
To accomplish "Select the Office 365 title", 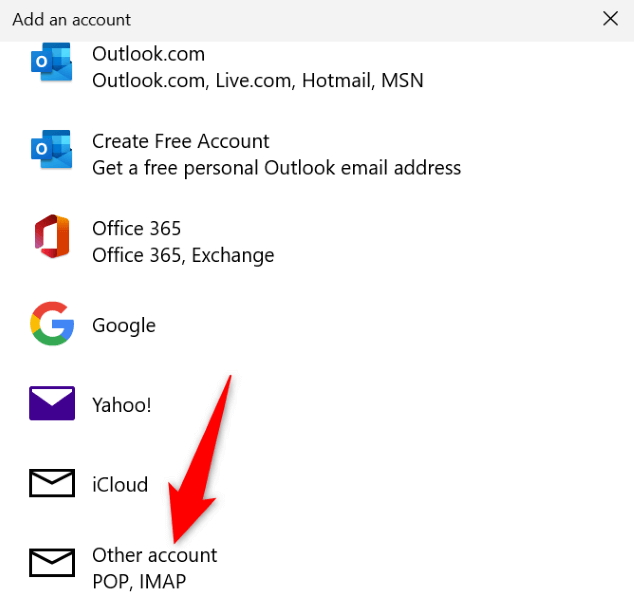I will click(x=137, y=229).
